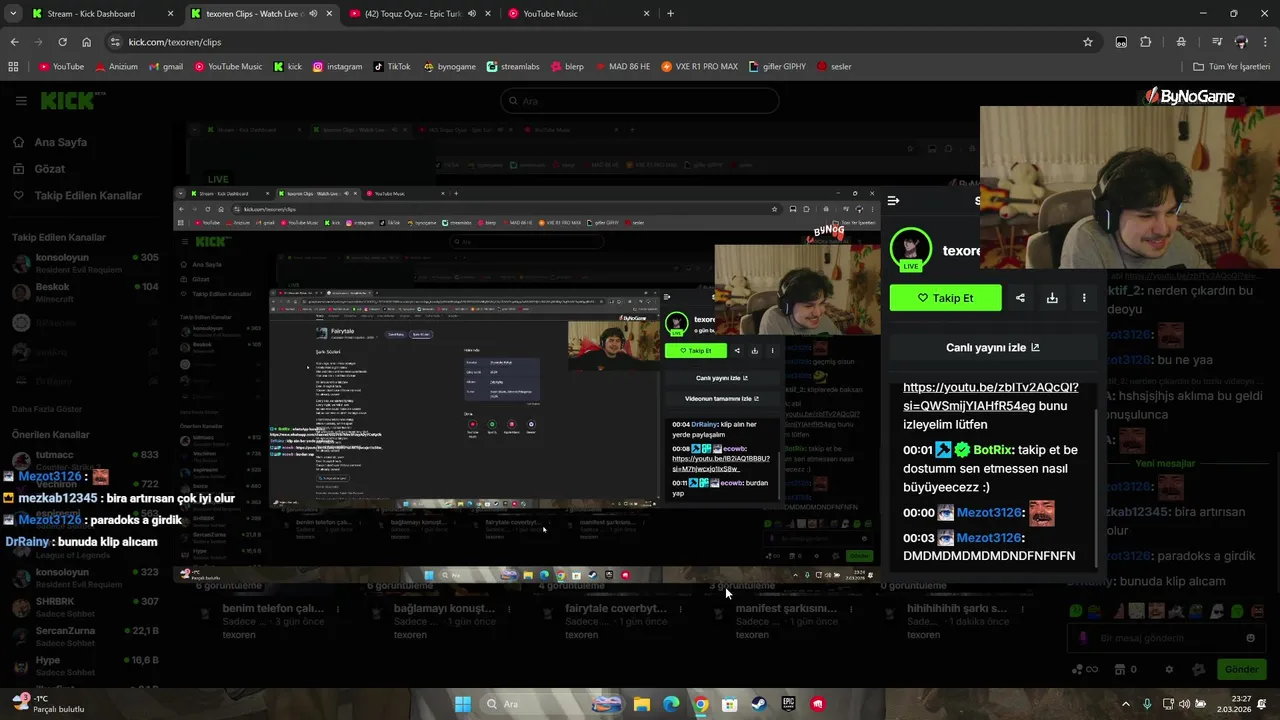Open Microsoft Store from taskbar
Screen dimensions: 1280x720
730,704
